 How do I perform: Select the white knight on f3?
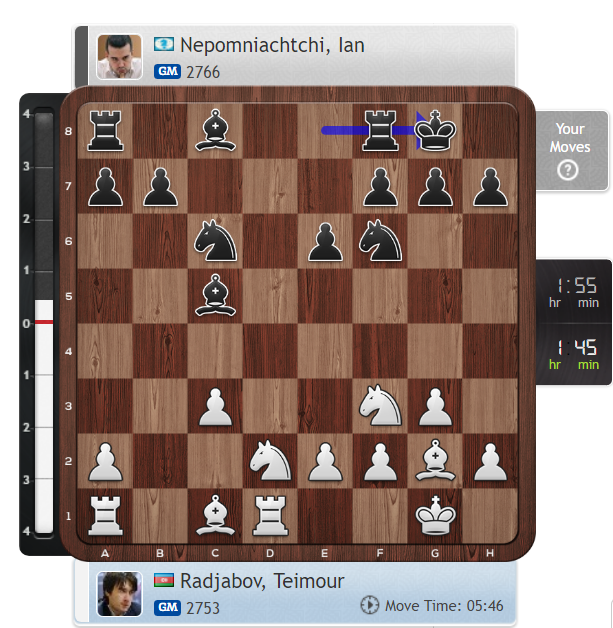(380, 405)
